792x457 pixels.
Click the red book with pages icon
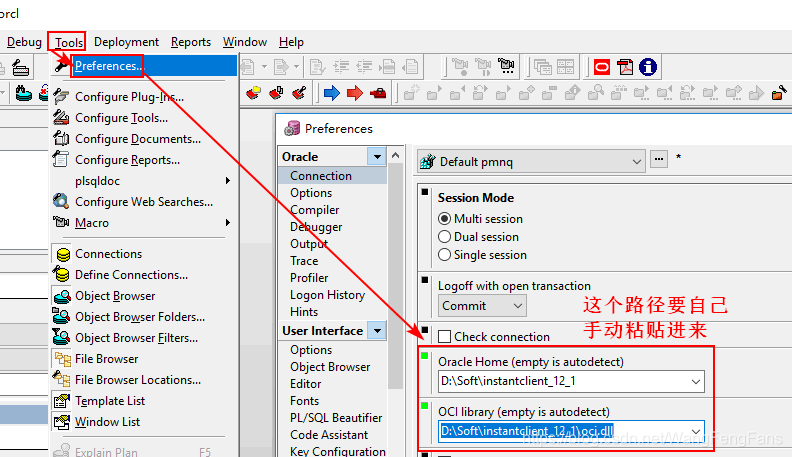(276, 93)
